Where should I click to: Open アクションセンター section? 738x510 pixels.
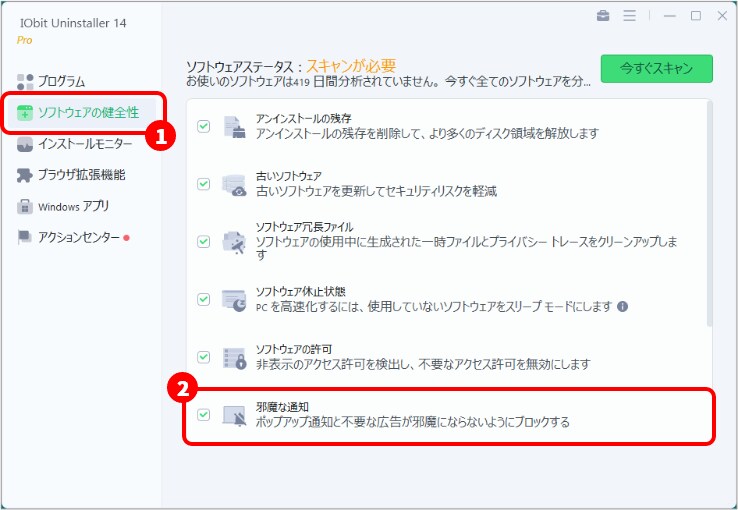click(x=79, y=237)
